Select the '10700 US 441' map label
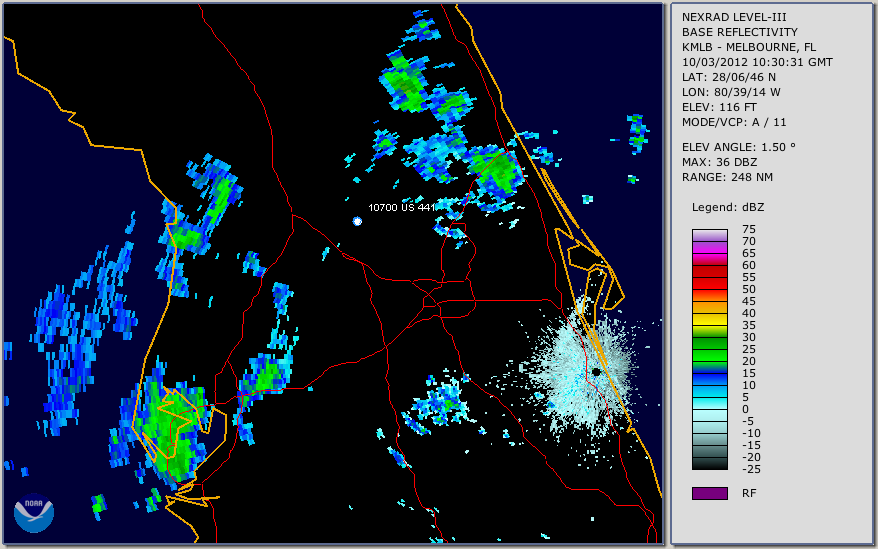 pos(401,207)
